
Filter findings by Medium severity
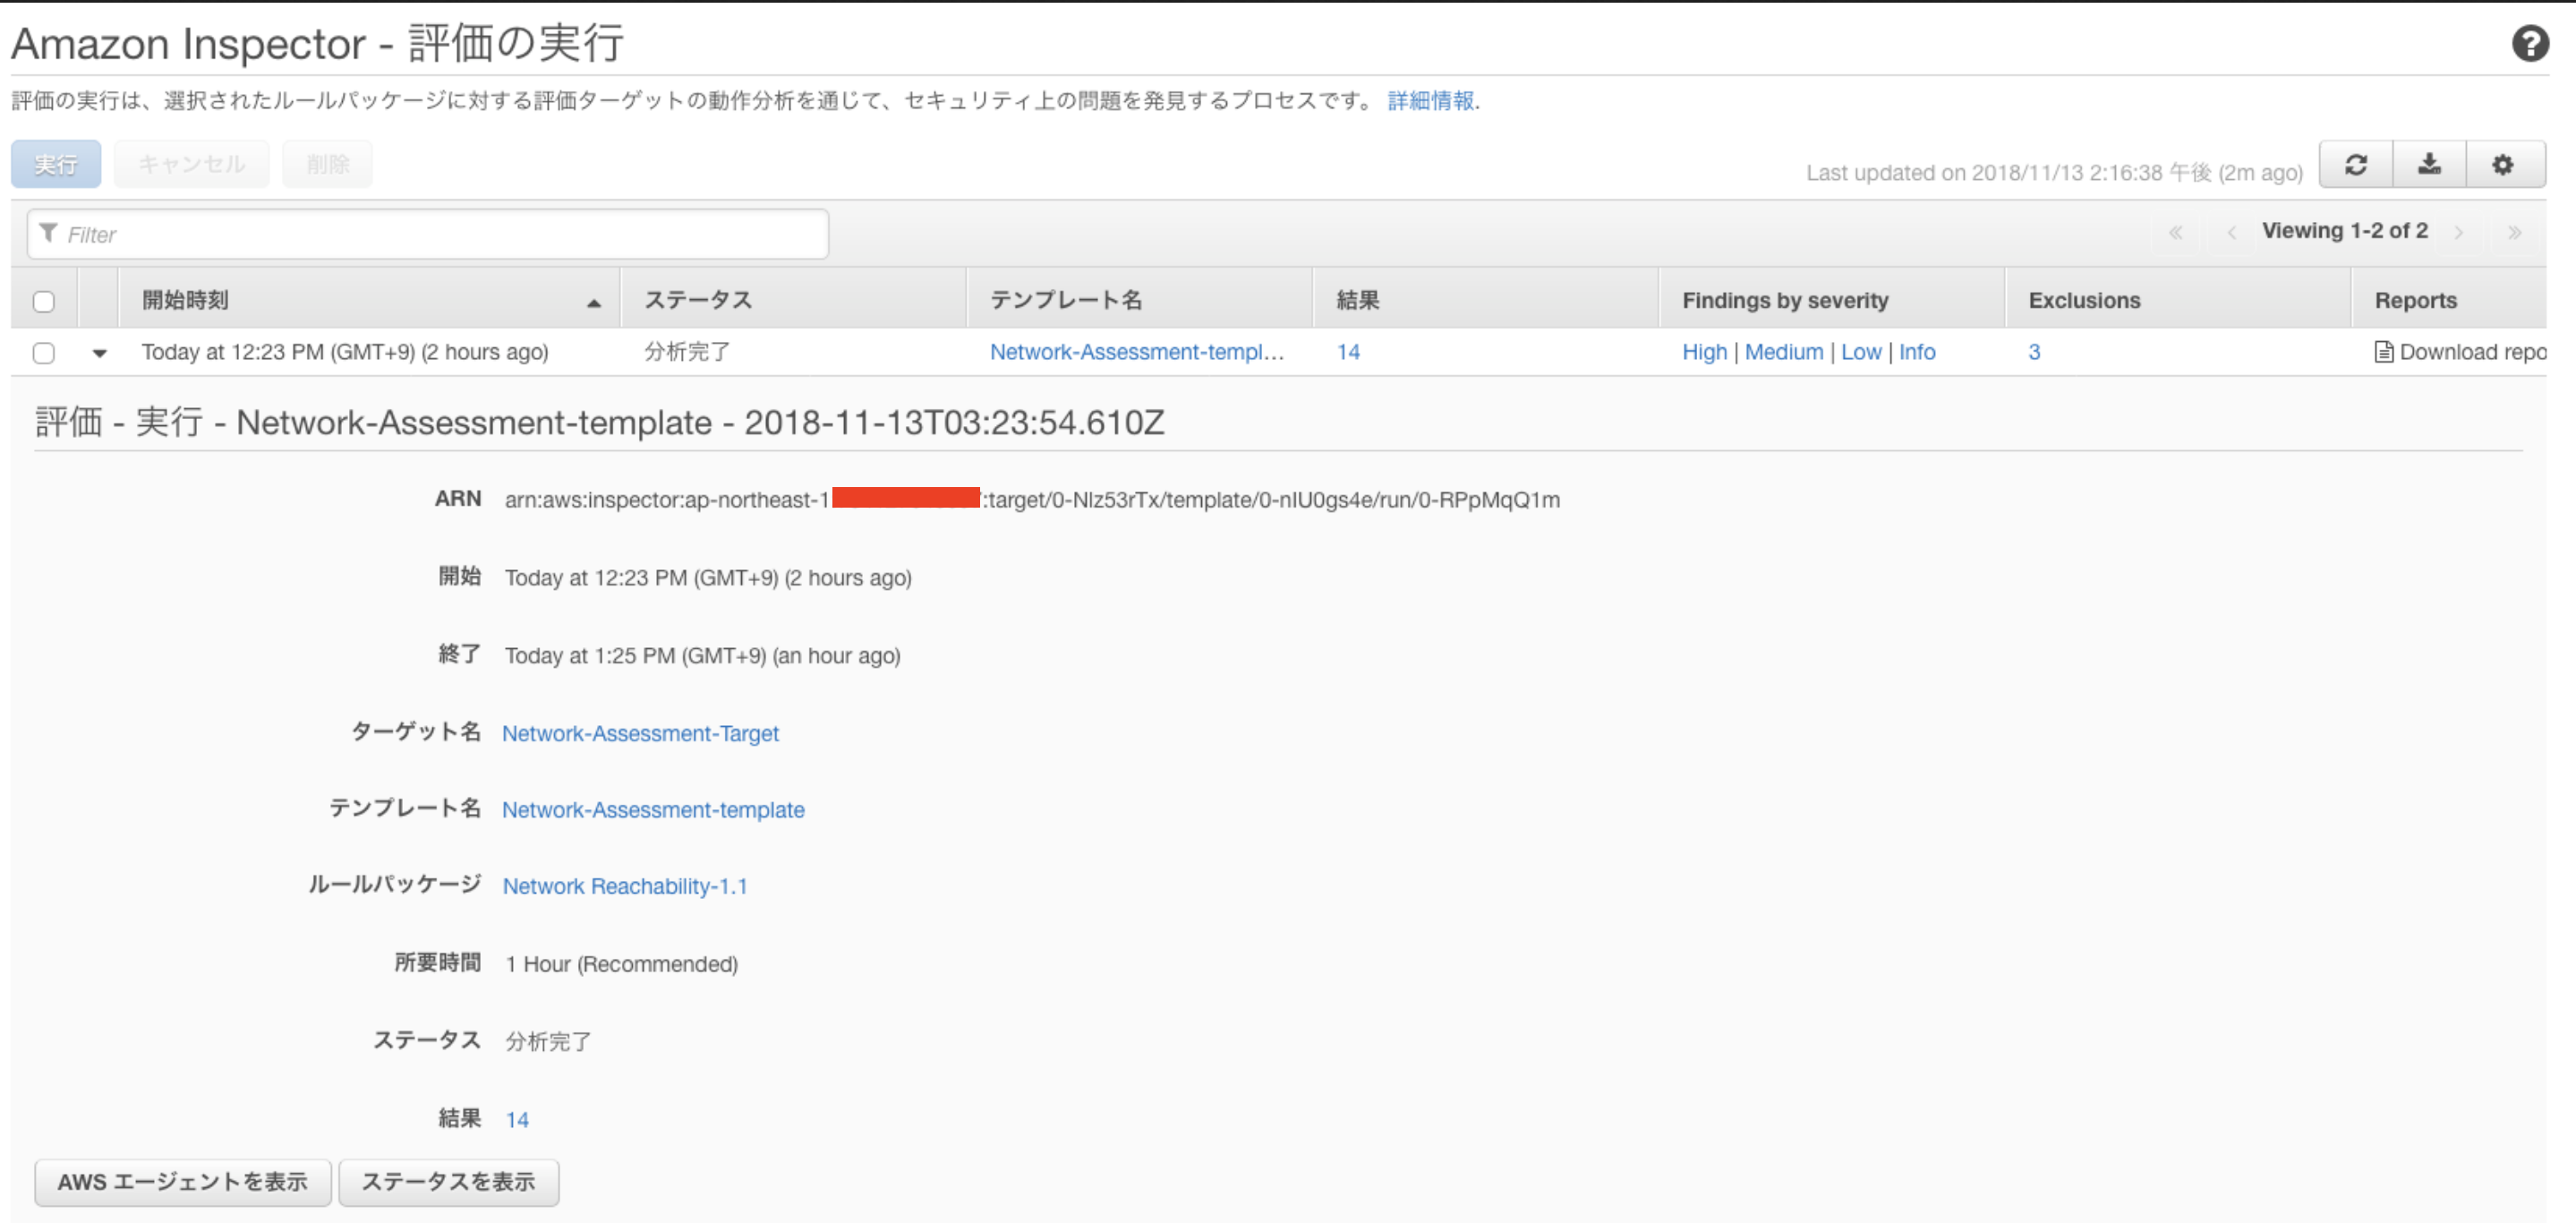pyautogui.click(x=1784, y=352)
